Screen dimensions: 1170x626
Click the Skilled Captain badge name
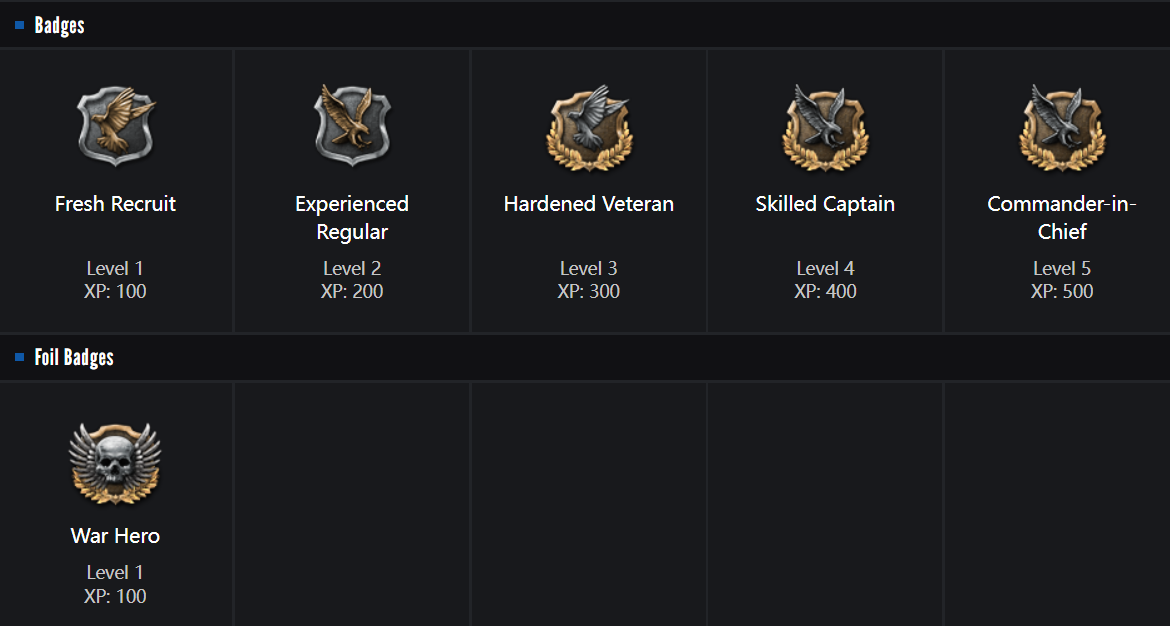tap(825, 204)
